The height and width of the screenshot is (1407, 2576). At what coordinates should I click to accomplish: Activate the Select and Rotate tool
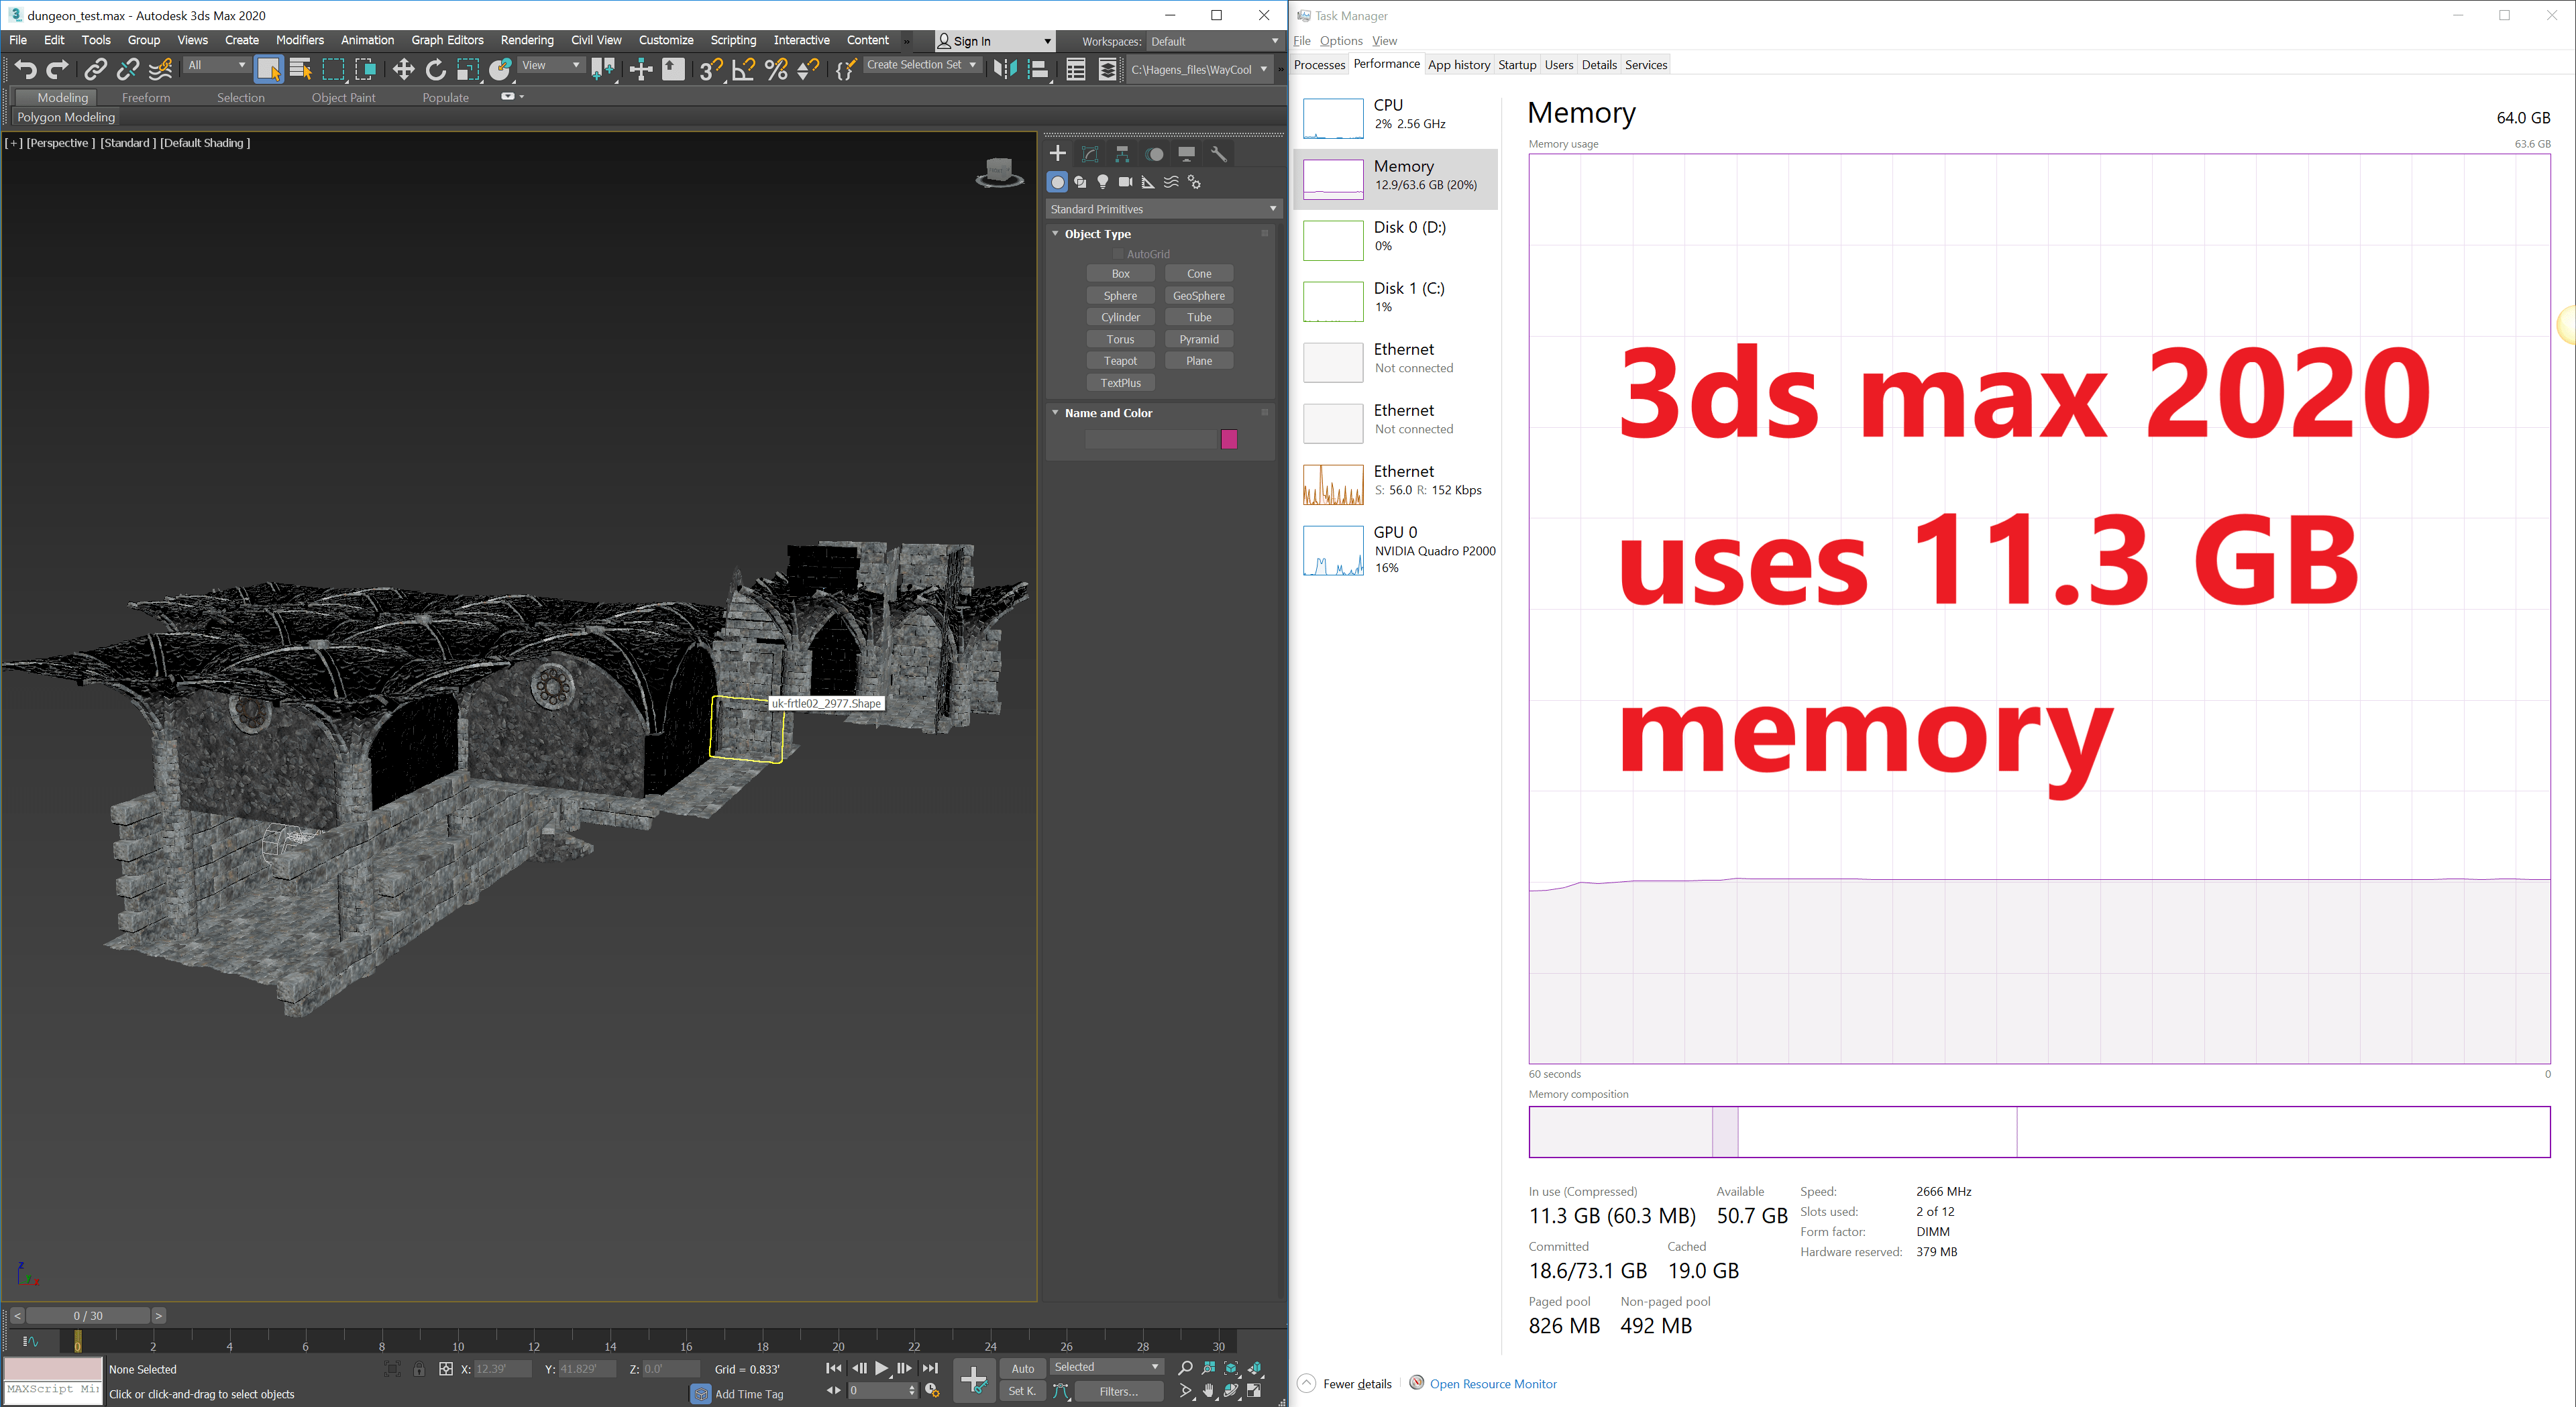coord(436,69)
